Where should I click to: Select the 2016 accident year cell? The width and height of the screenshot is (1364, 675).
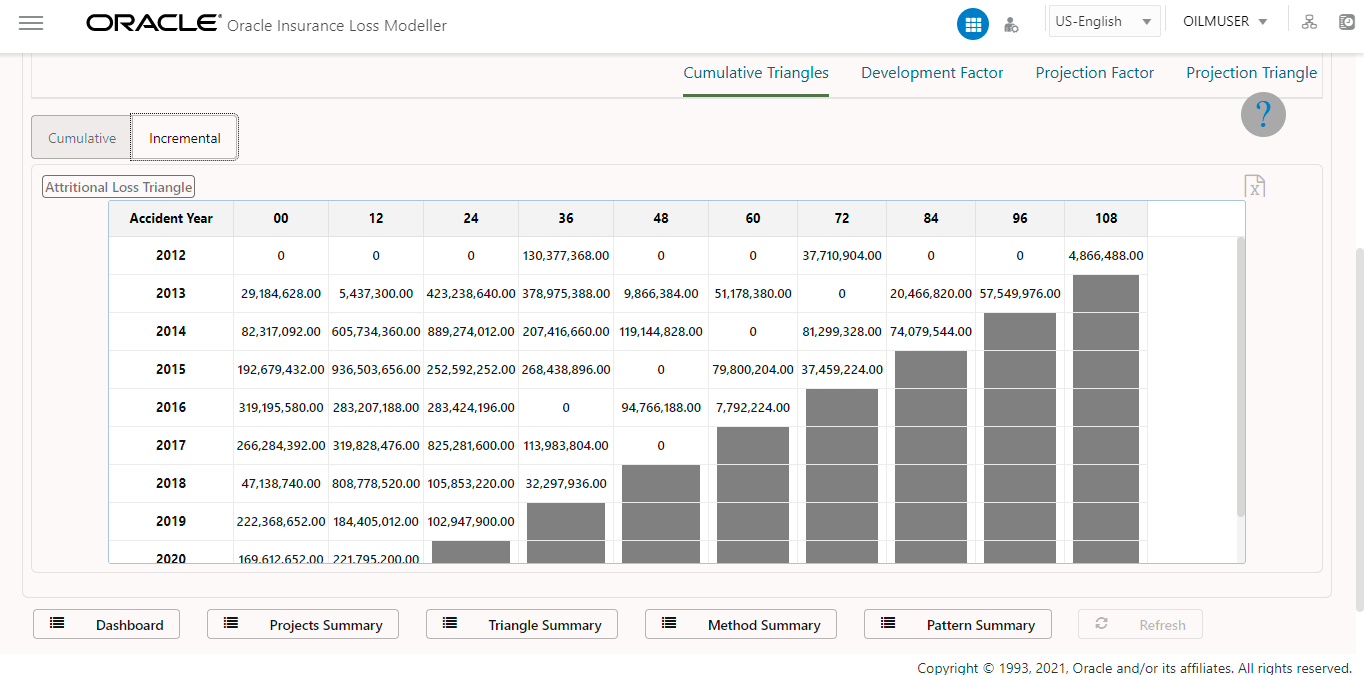pyautogui.click(x=170, y=407)
